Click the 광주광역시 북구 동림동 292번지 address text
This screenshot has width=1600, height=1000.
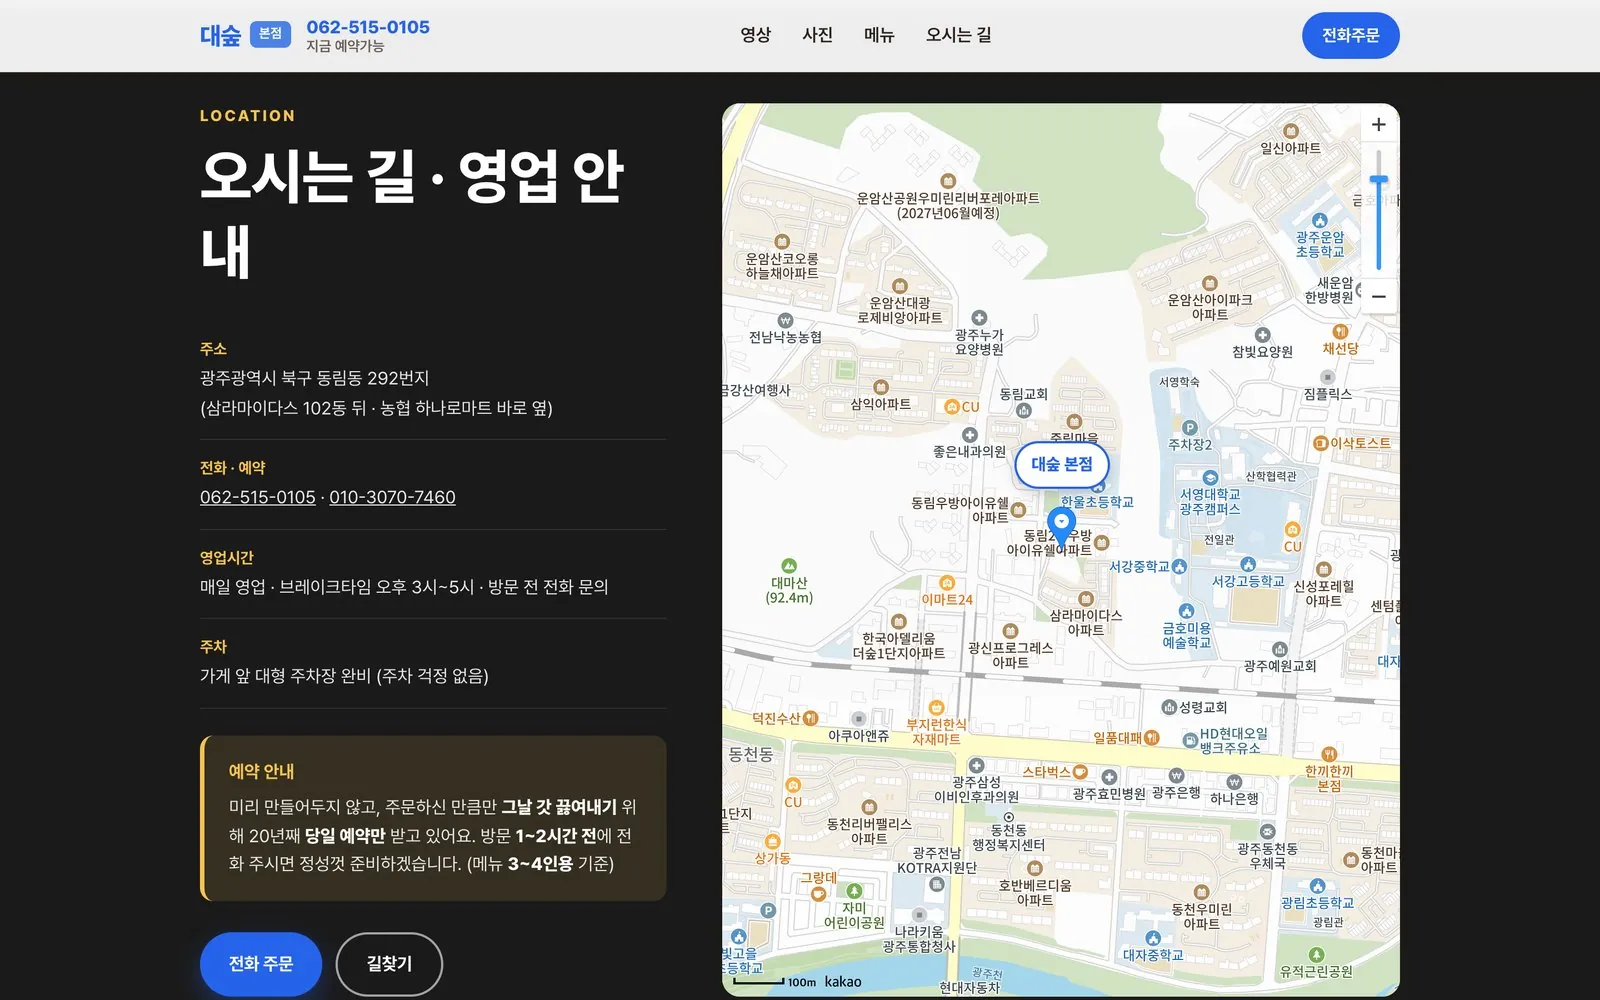[x=315, y=378]
